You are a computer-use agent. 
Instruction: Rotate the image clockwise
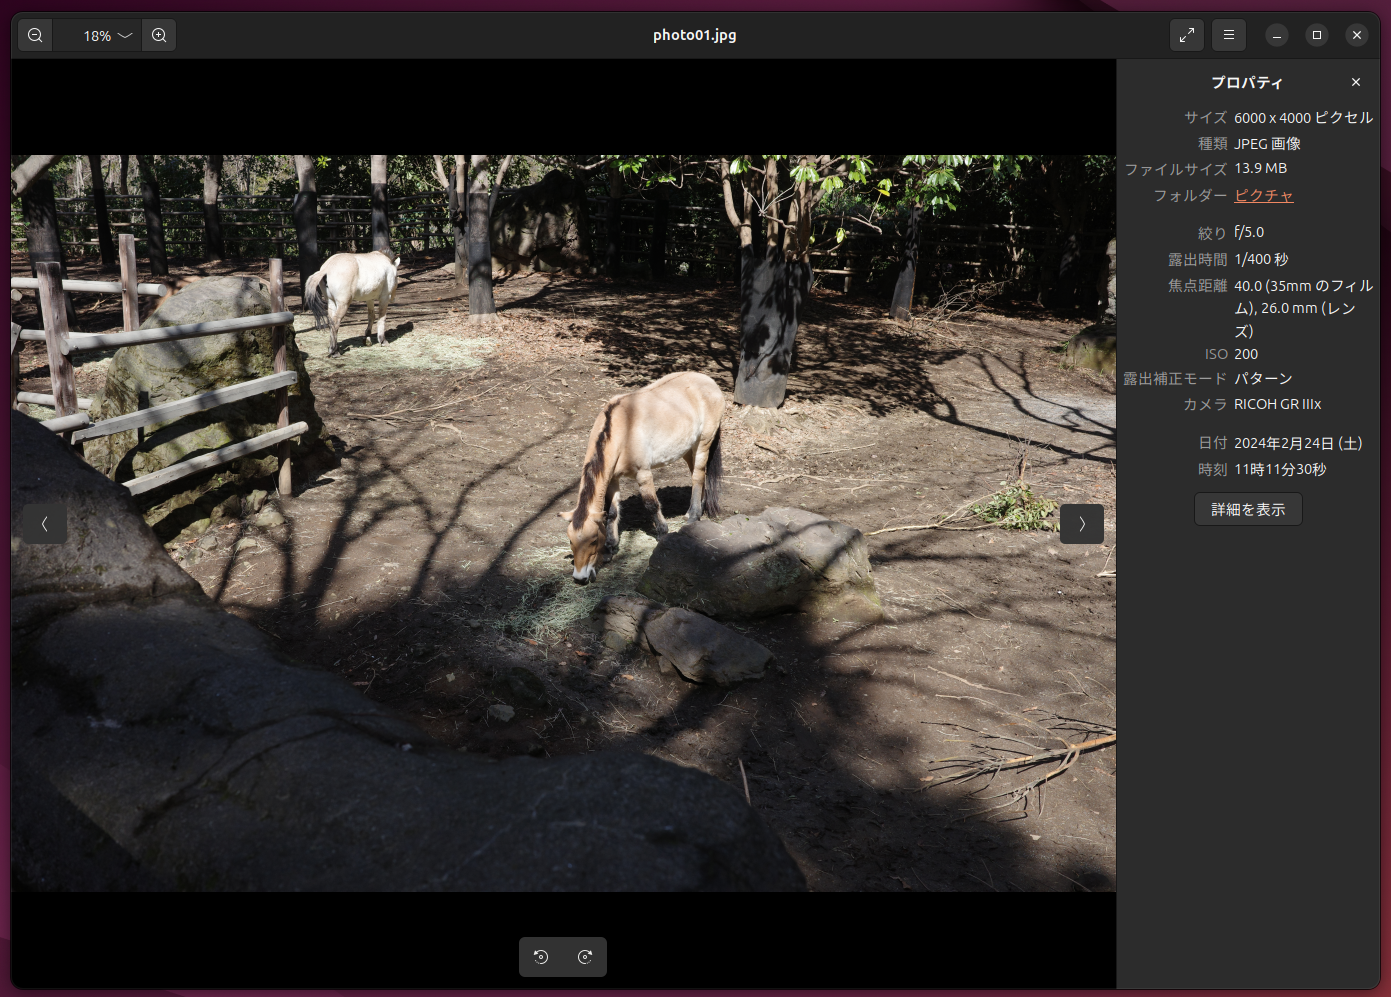tap(585, 957)
